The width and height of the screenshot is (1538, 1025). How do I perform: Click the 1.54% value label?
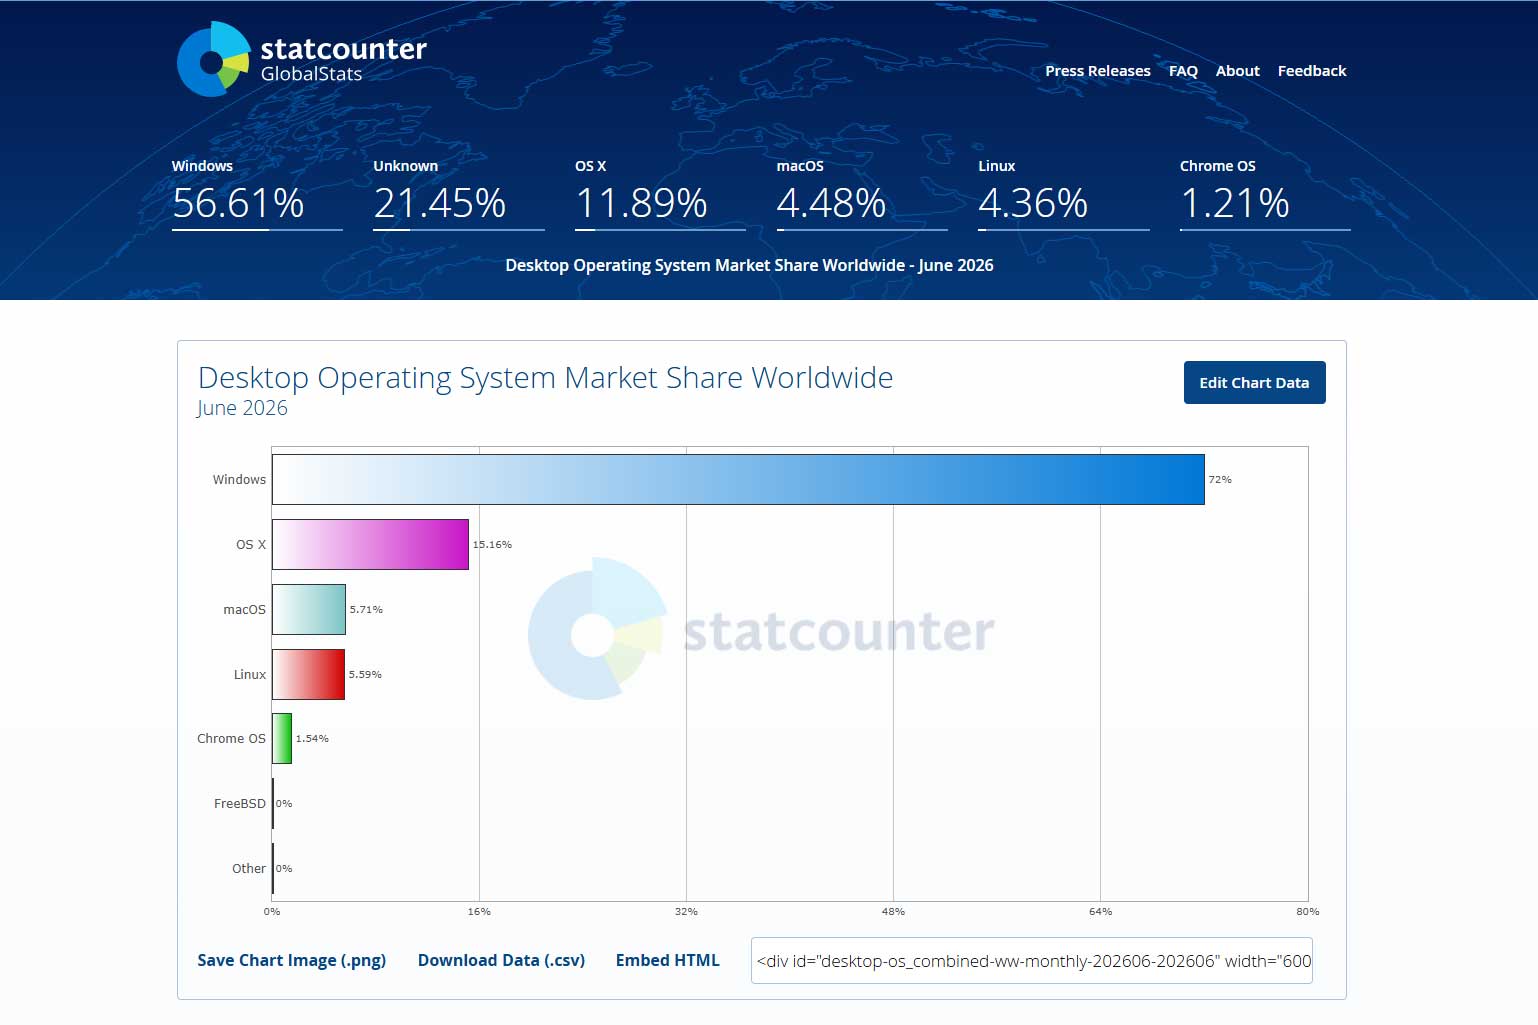coord(312,739)
